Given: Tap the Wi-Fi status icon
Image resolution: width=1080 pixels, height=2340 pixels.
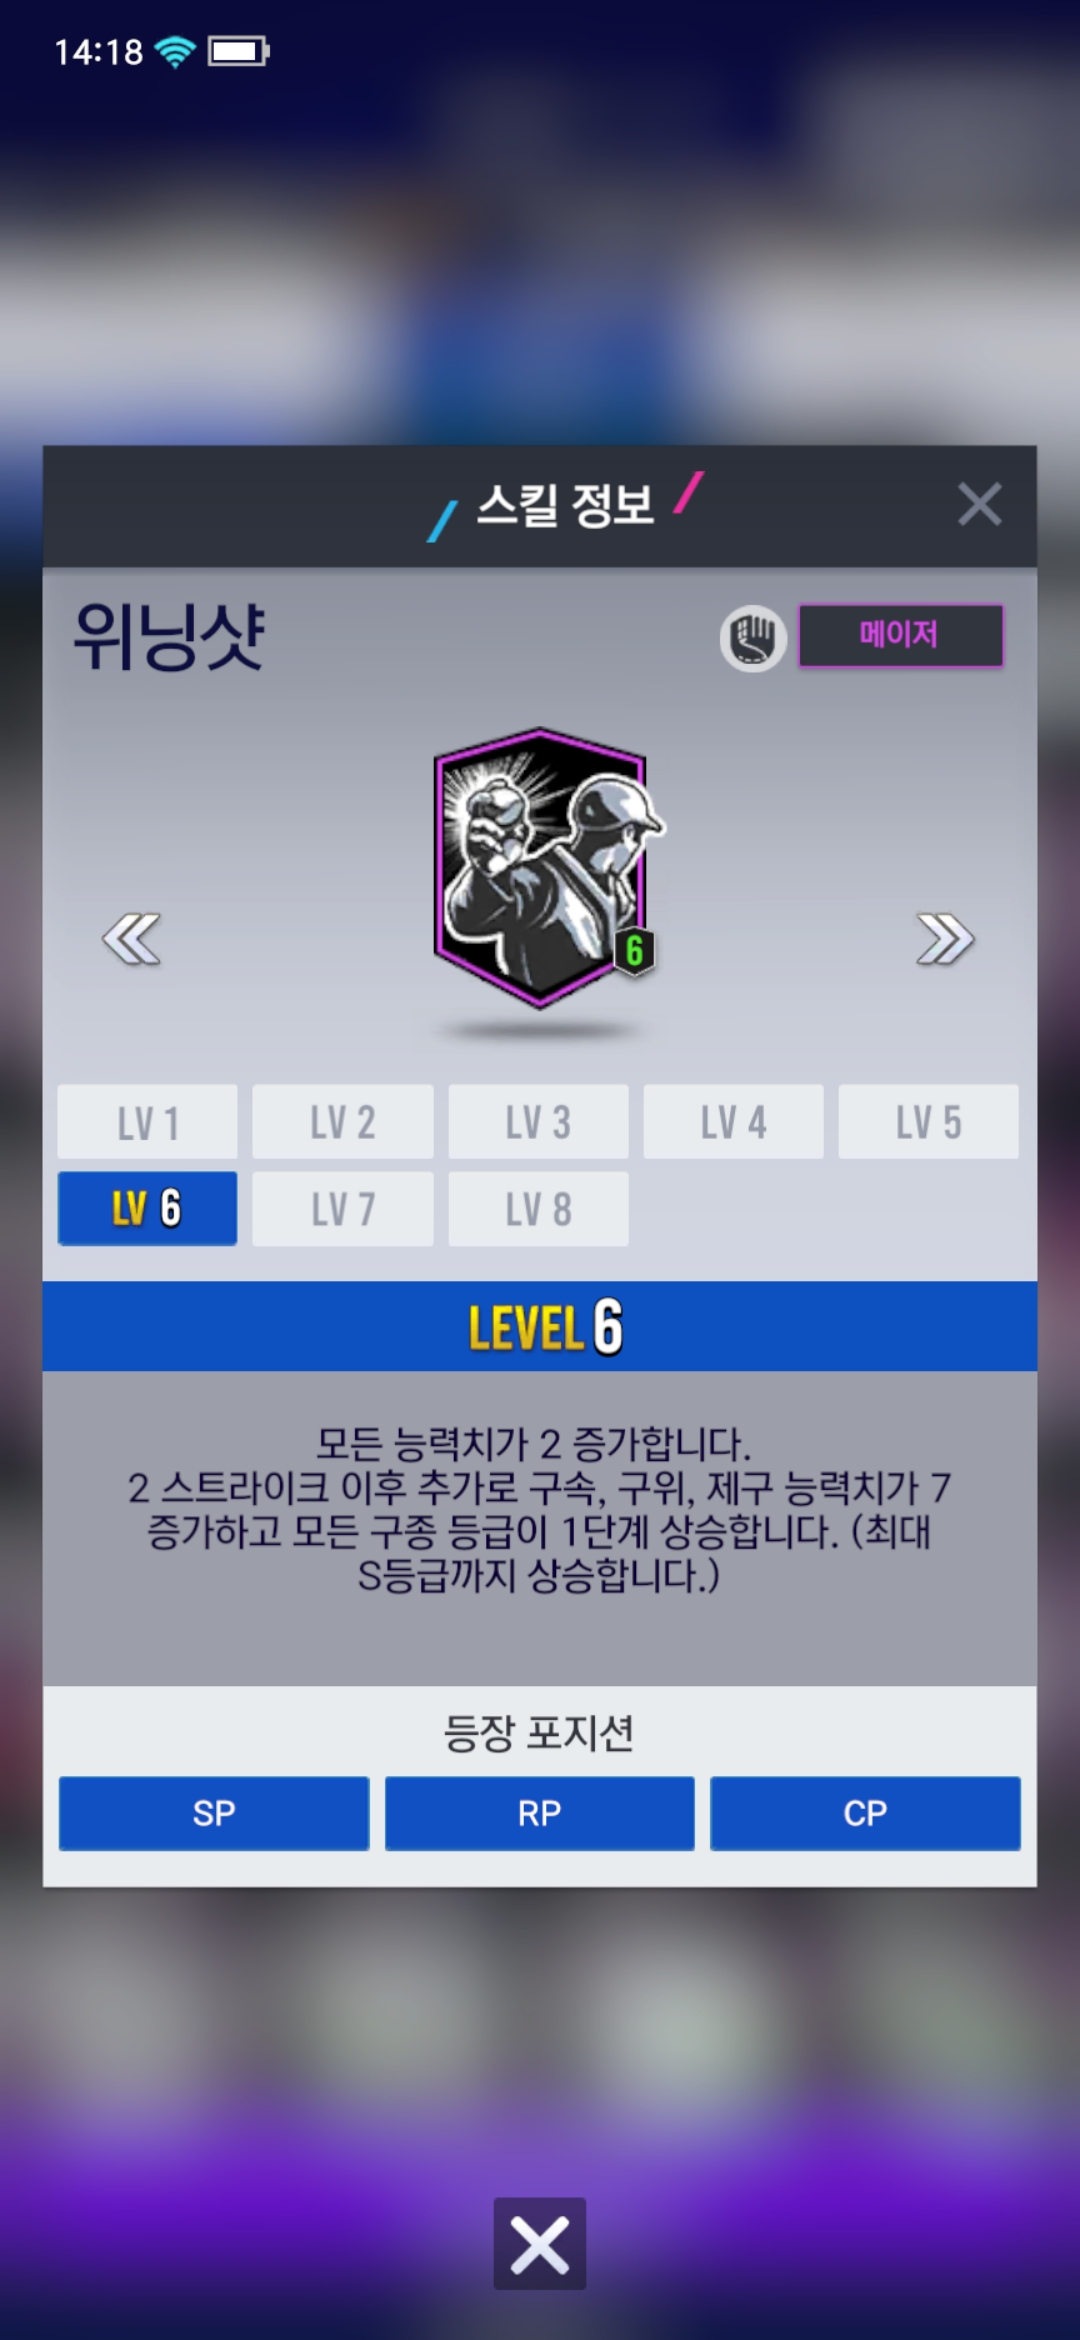Looking at the screenshot, I should pyautogui.click(x=176, y=51).
